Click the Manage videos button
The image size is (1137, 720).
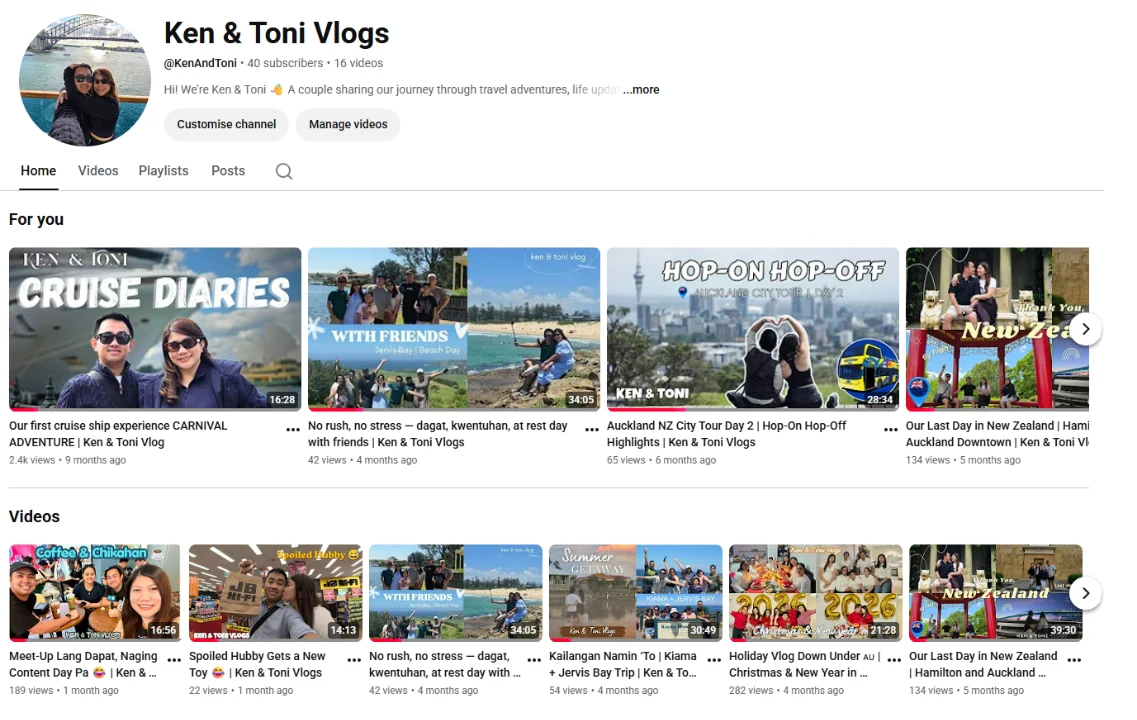(348, 125)
